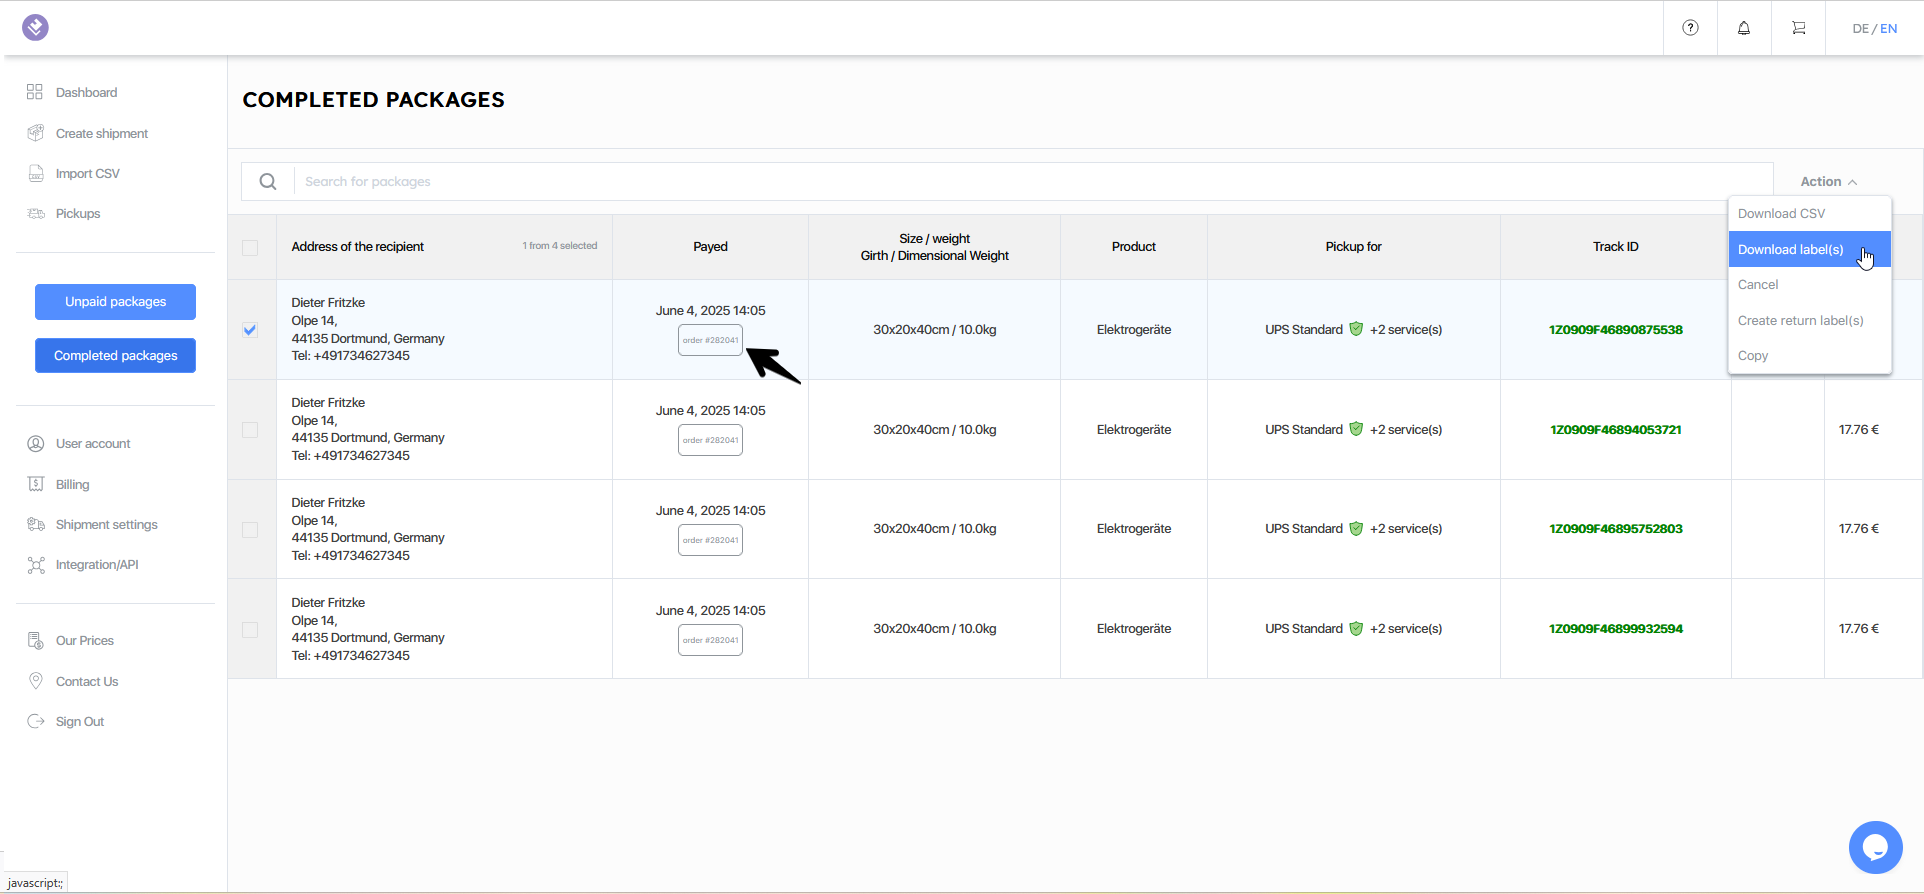This screenshot has height=894, width=1924.
Task: Open User account settings
Action: [93, 444]
